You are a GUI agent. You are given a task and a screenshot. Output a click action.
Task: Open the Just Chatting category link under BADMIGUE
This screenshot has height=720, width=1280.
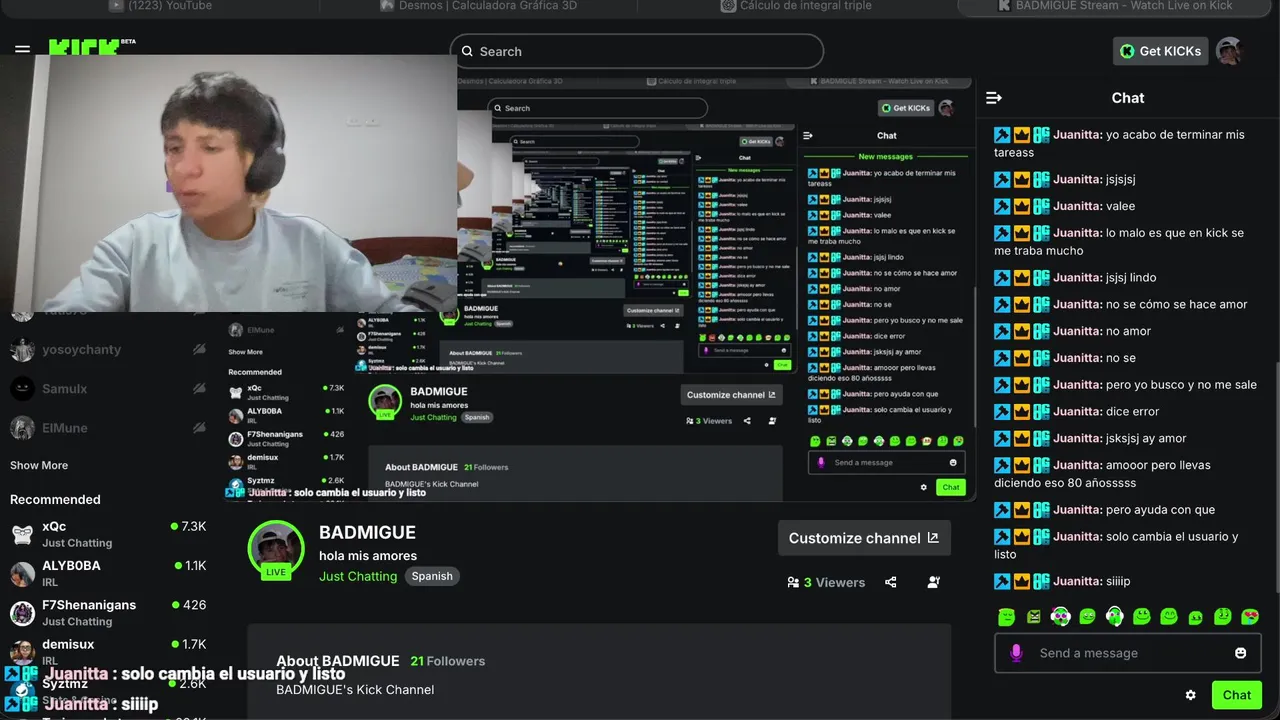point(358,576)
